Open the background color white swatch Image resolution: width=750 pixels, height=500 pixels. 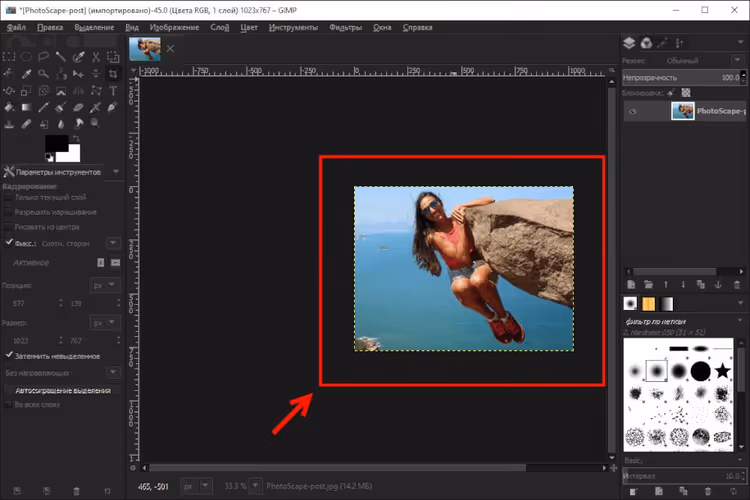point(72,154)
